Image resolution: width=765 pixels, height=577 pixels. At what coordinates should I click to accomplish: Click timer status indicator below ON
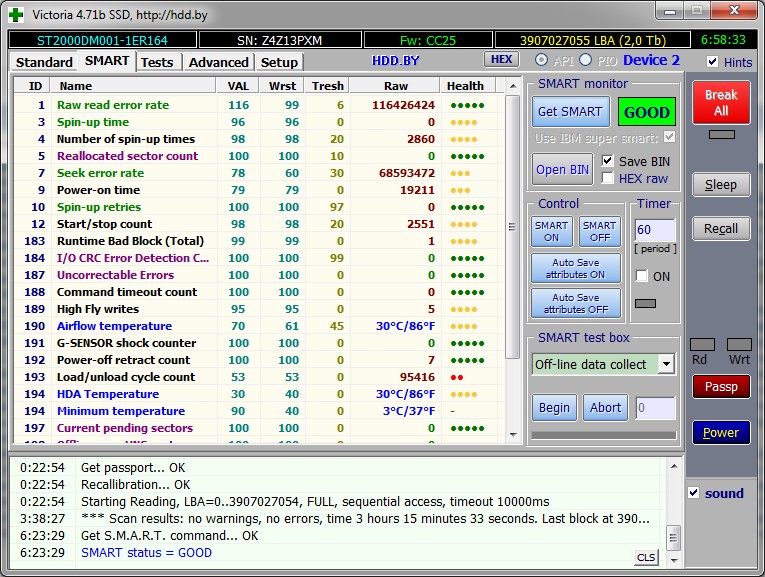645,303
